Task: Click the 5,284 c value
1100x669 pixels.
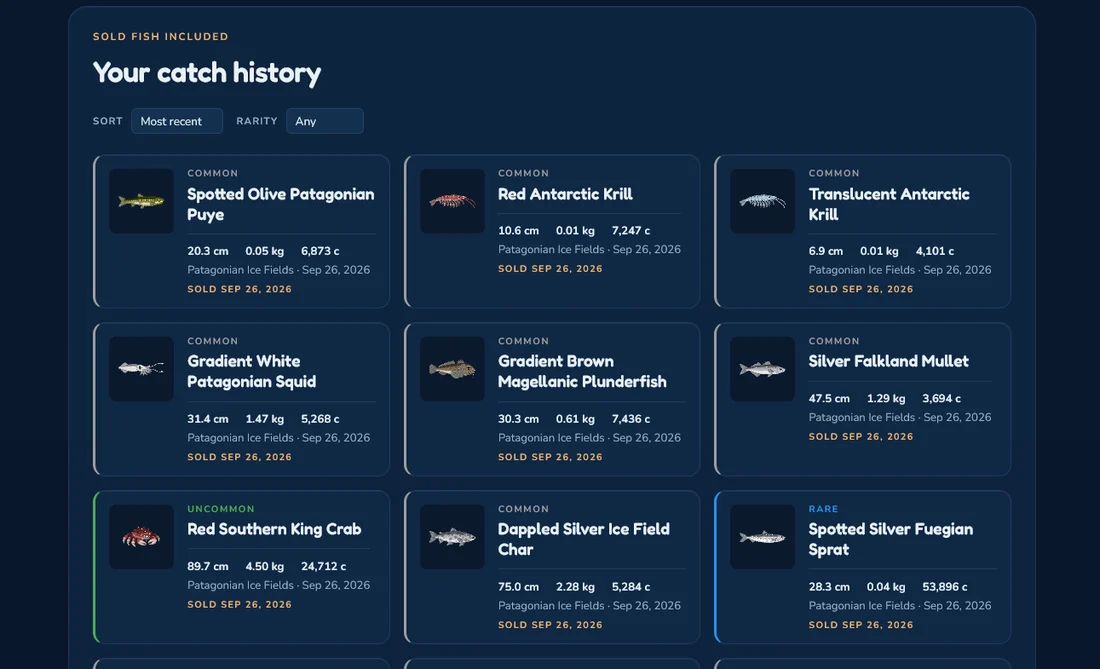Action: (631, 587)
